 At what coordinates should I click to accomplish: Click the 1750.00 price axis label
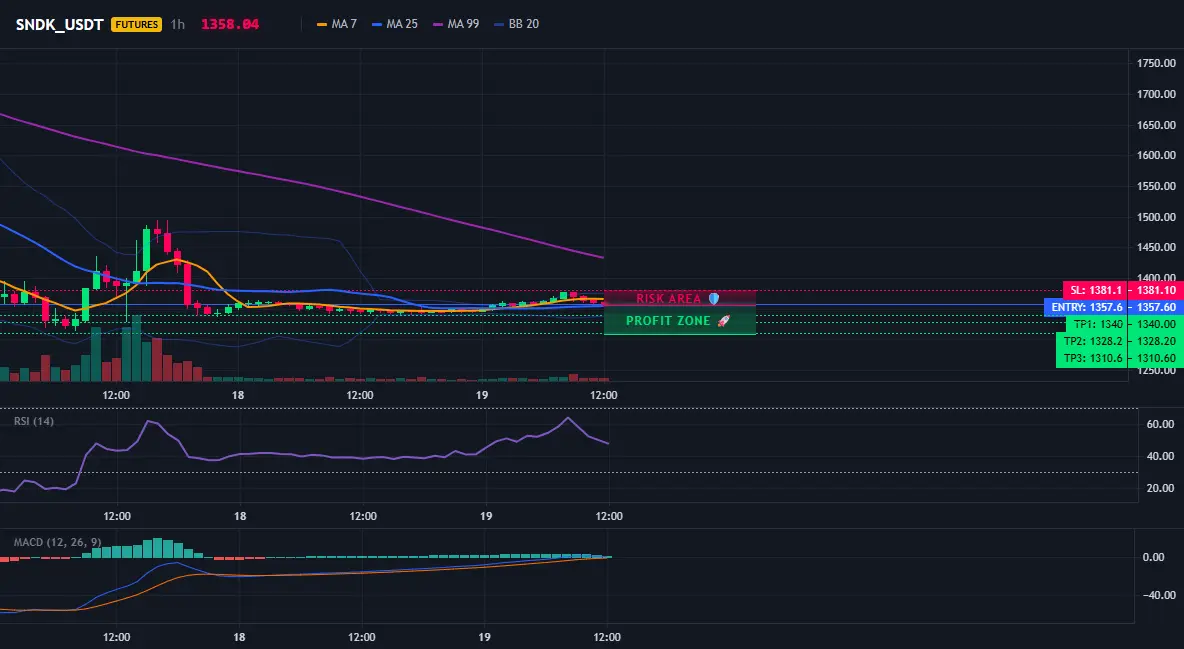point(1156,63)
